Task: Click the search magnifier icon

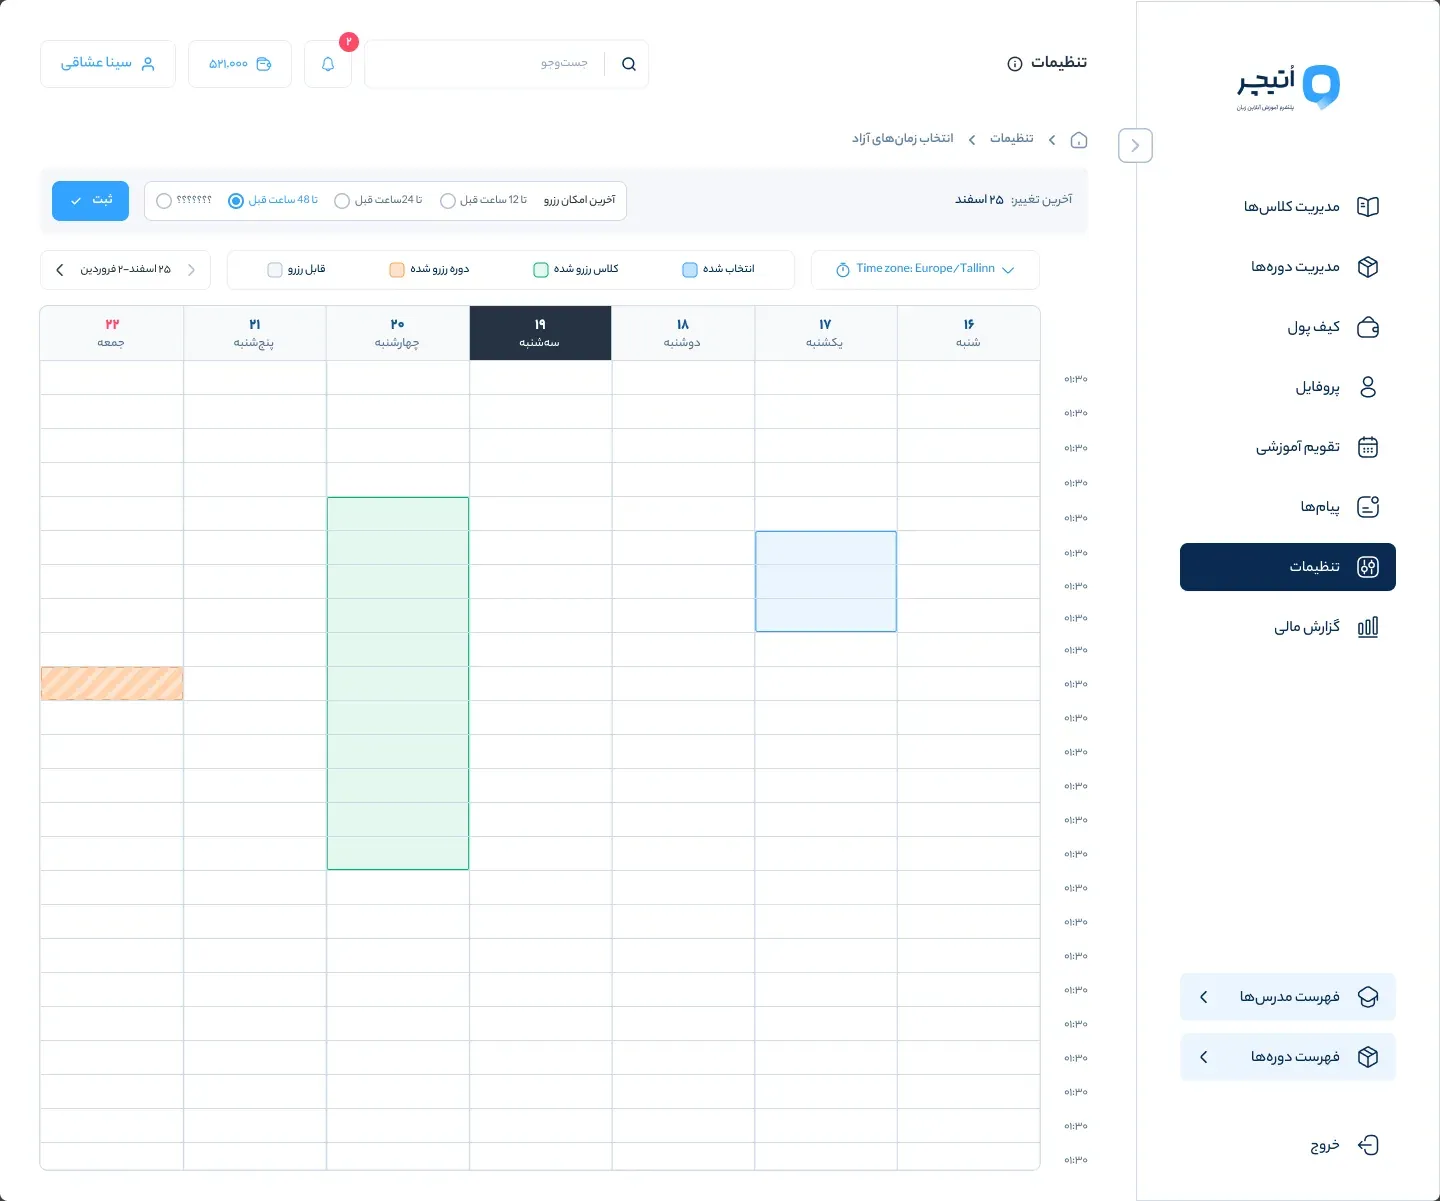Action: [x=629, y=64]
